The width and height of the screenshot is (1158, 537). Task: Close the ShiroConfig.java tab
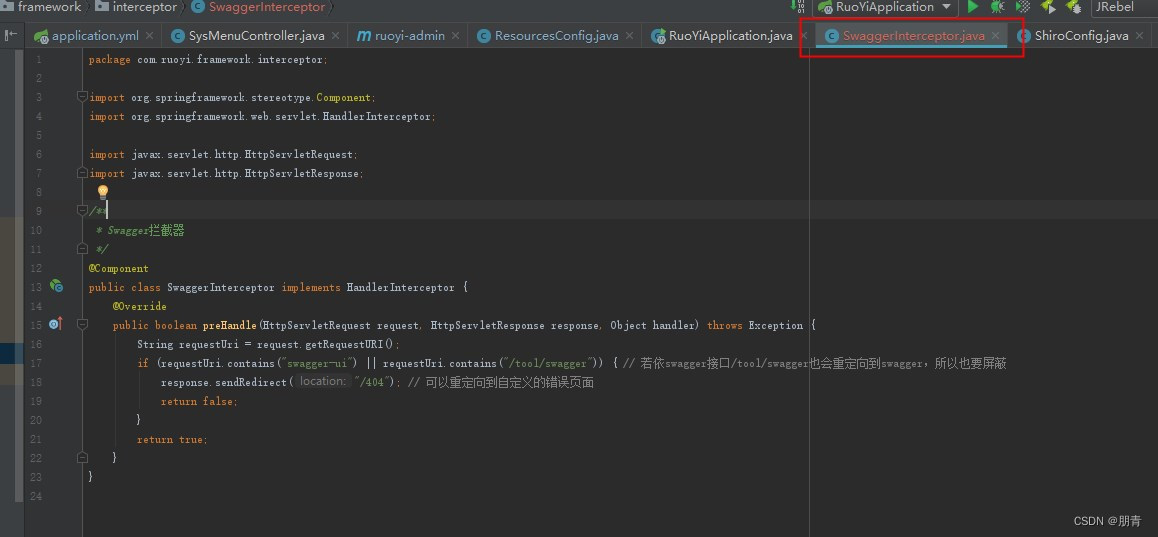pos(1140,35)
